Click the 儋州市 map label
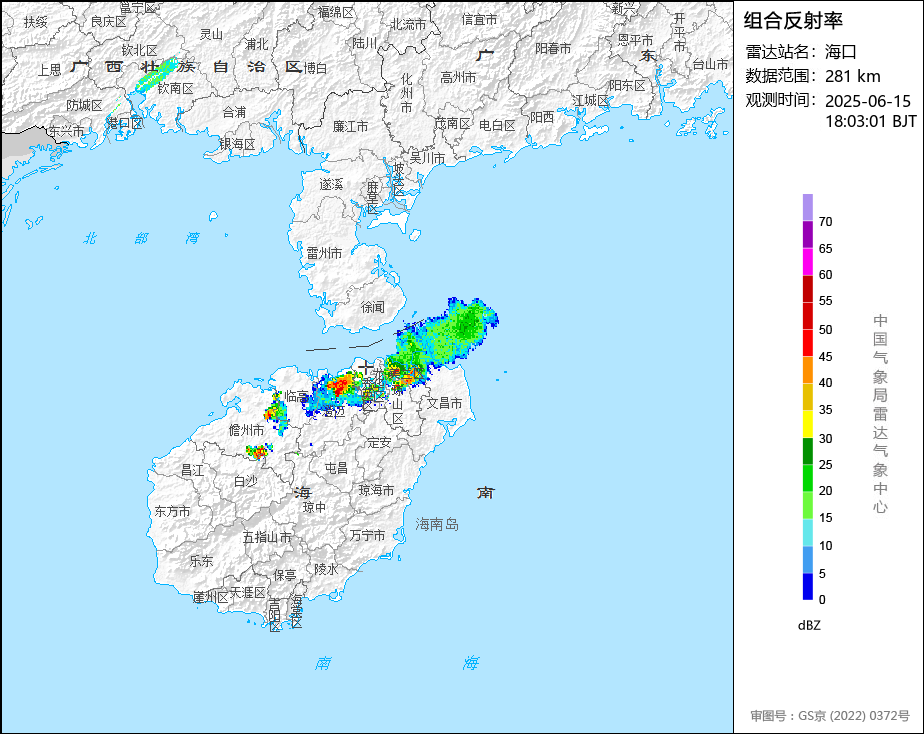This screenshot has width=924, height=734. click(246, 430)
